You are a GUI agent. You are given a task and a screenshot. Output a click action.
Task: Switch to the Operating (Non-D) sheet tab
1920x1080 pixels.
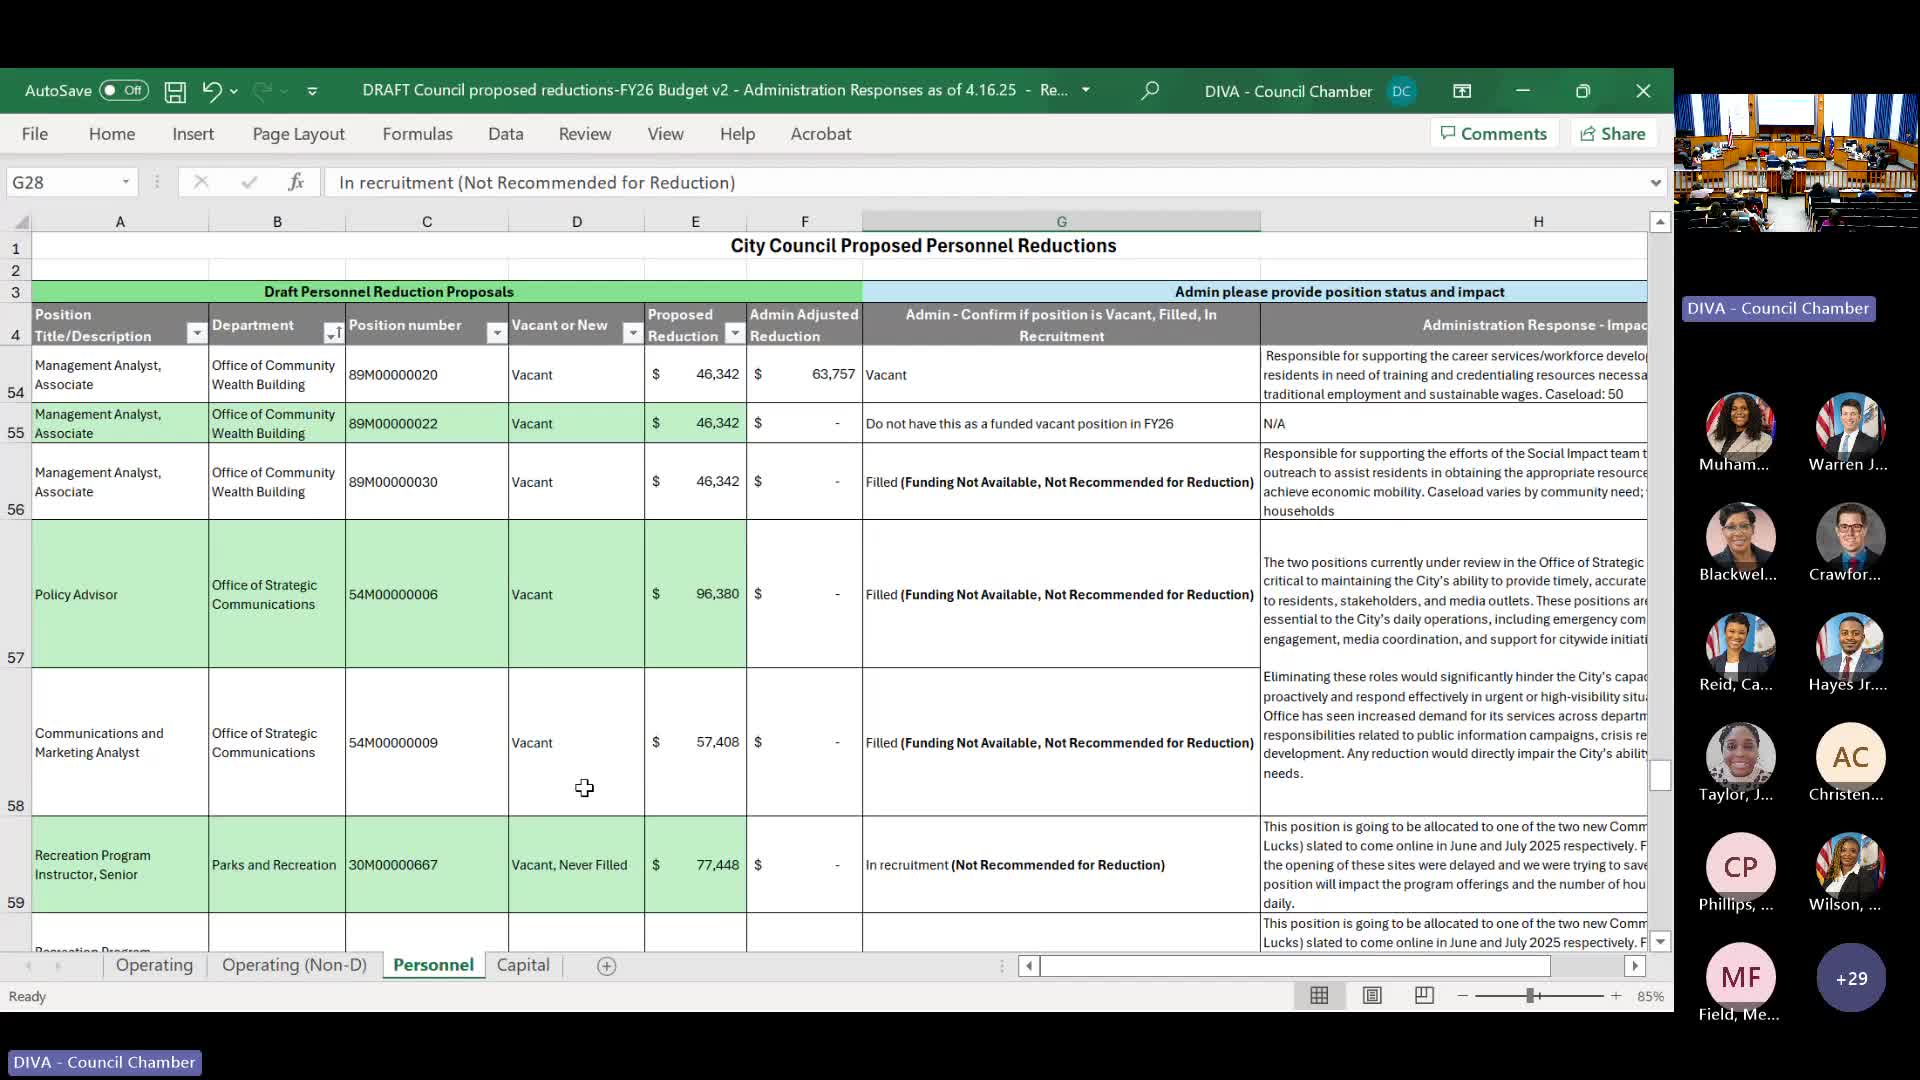pyautogui.click(x=294, y=965)
